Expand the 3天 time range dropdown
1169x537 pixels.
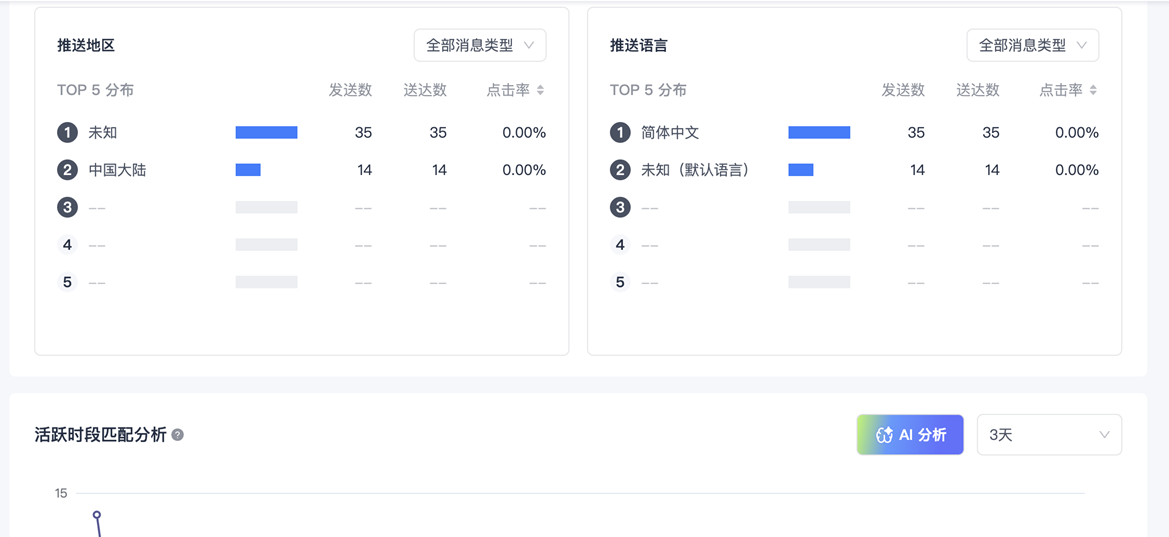tap(1048, 435)
